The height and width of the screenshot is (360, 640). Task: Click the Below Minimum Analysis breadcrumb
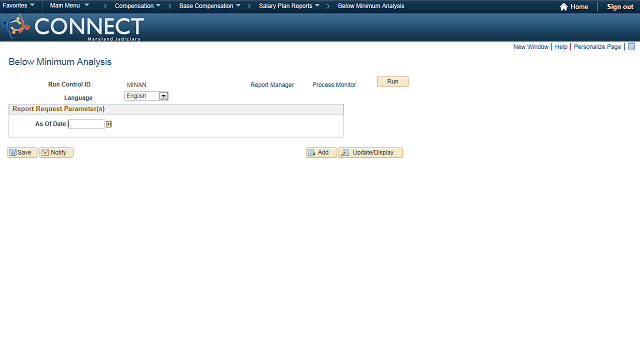(x=371, y=6)
